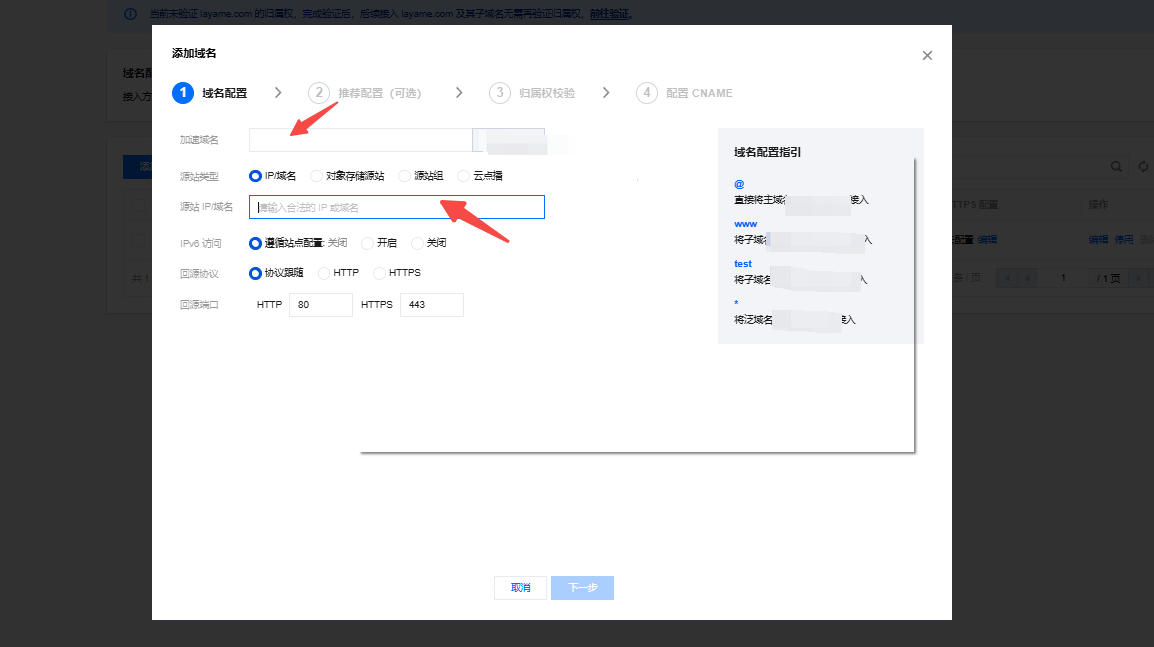This screenshot has width=1154, height=647.
Task: Close the 添加域名 dialog with the X
Action: [927, 56]
